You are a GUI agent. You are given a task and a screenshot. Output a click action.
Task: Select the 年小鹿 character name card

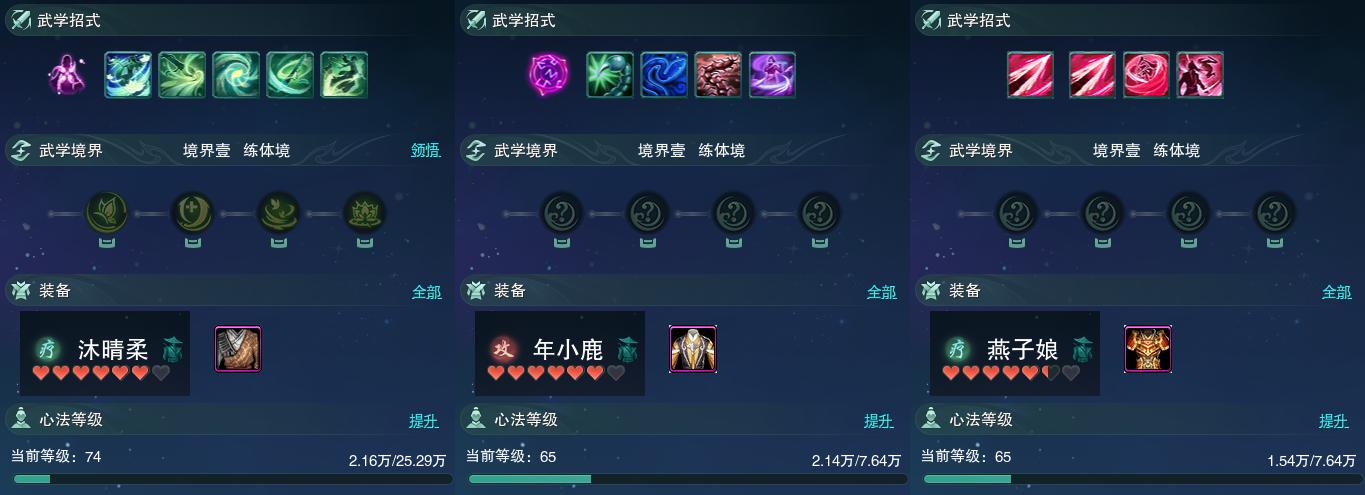[560, 353]
